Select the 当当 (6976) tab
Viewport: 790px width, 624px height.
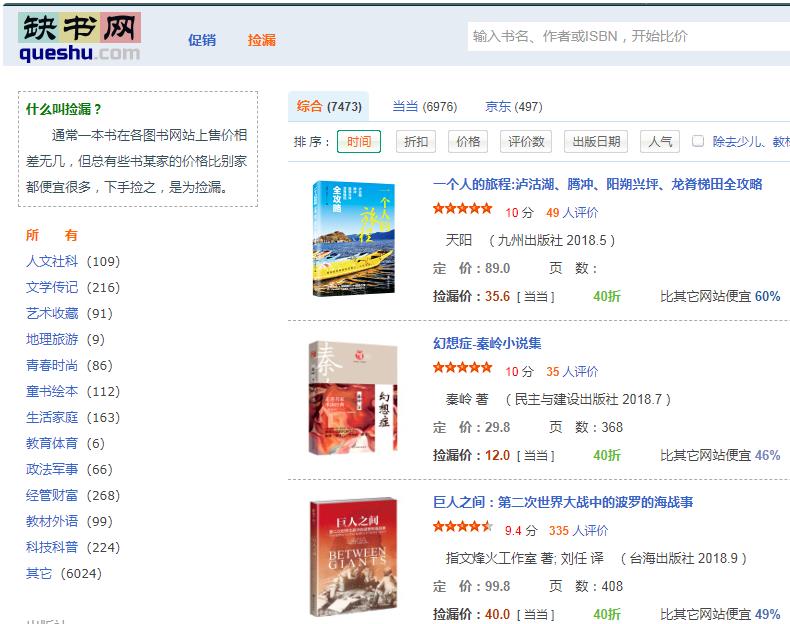pyautogui.click(x=425, y=106)
